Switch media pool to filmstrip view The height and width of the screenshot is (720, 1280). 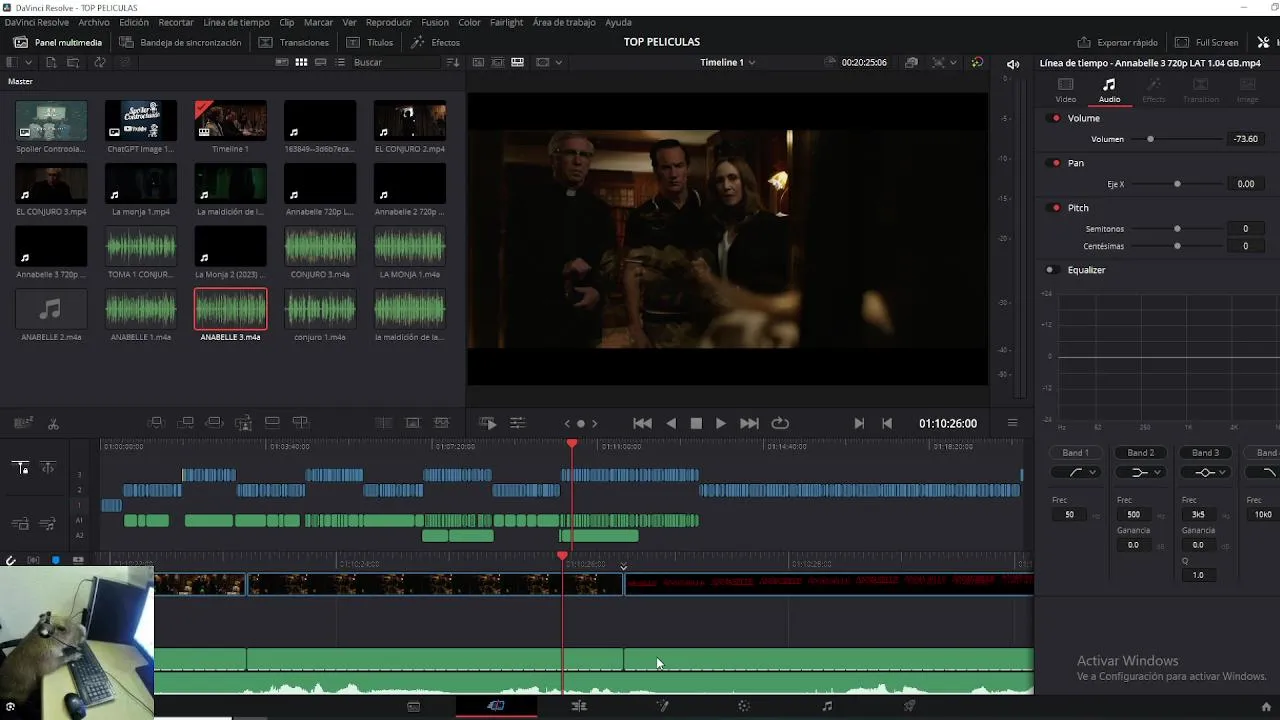[321, 62]
